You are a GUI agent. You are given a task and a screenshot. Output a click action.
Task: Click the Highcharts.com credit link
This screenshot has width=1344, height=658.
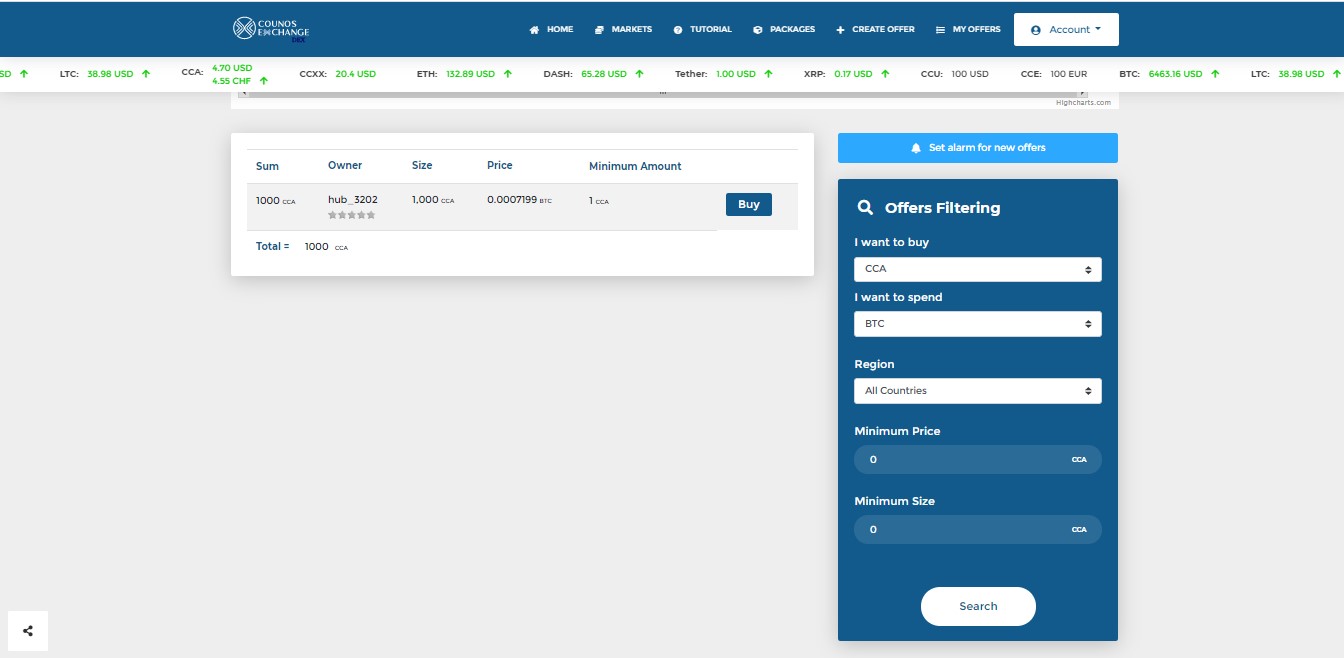click(x=1083, y=102)
